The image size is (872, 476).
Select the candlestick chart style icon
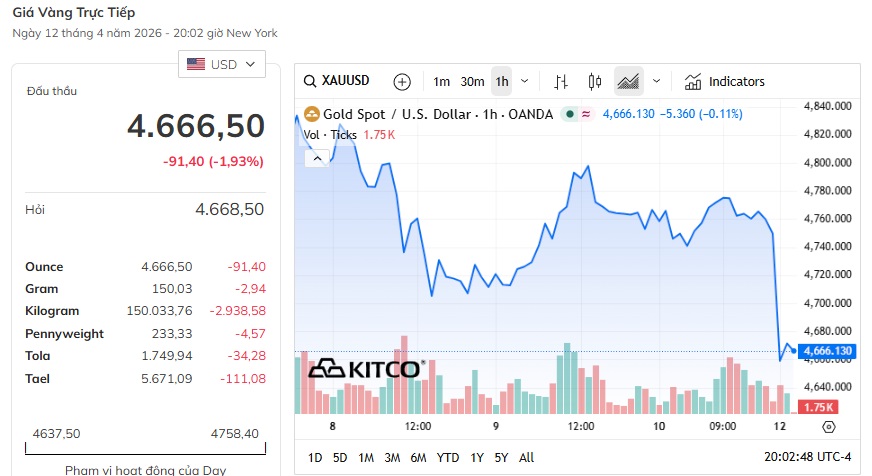pyautogui.click(x=595, y=81)
